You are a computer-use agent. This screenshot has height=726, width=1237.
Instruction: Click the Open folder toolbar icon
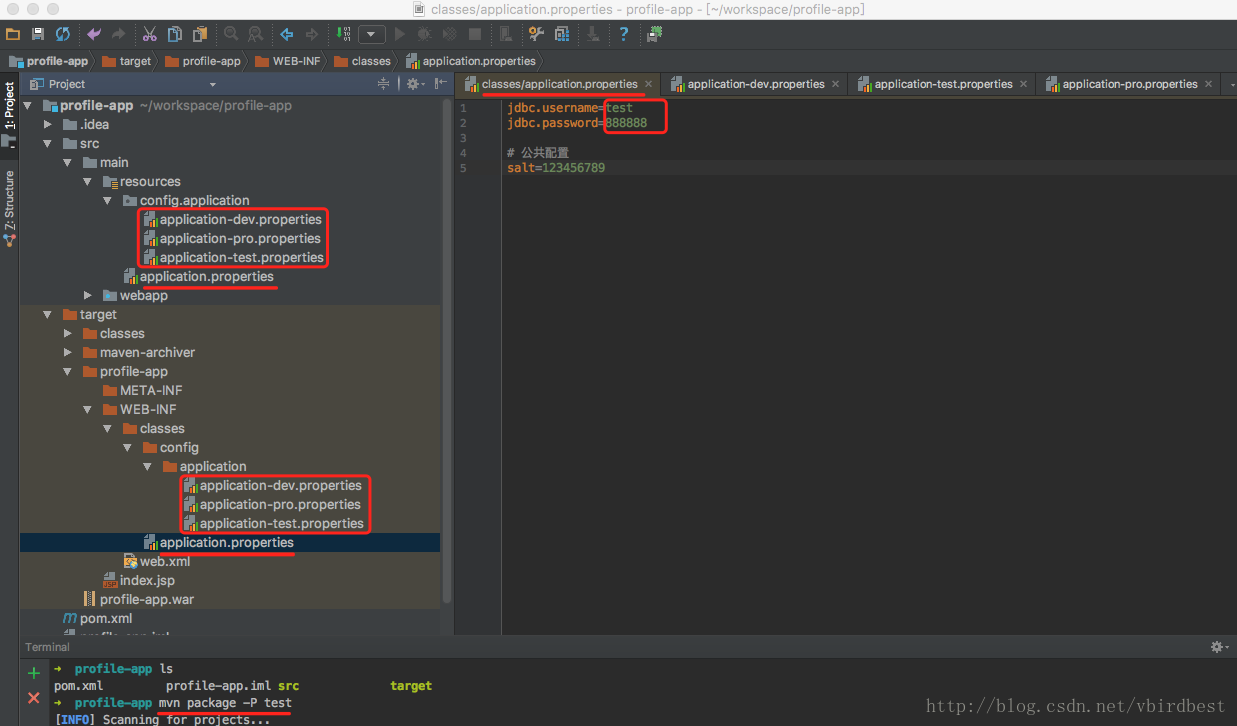click(13, 34)
